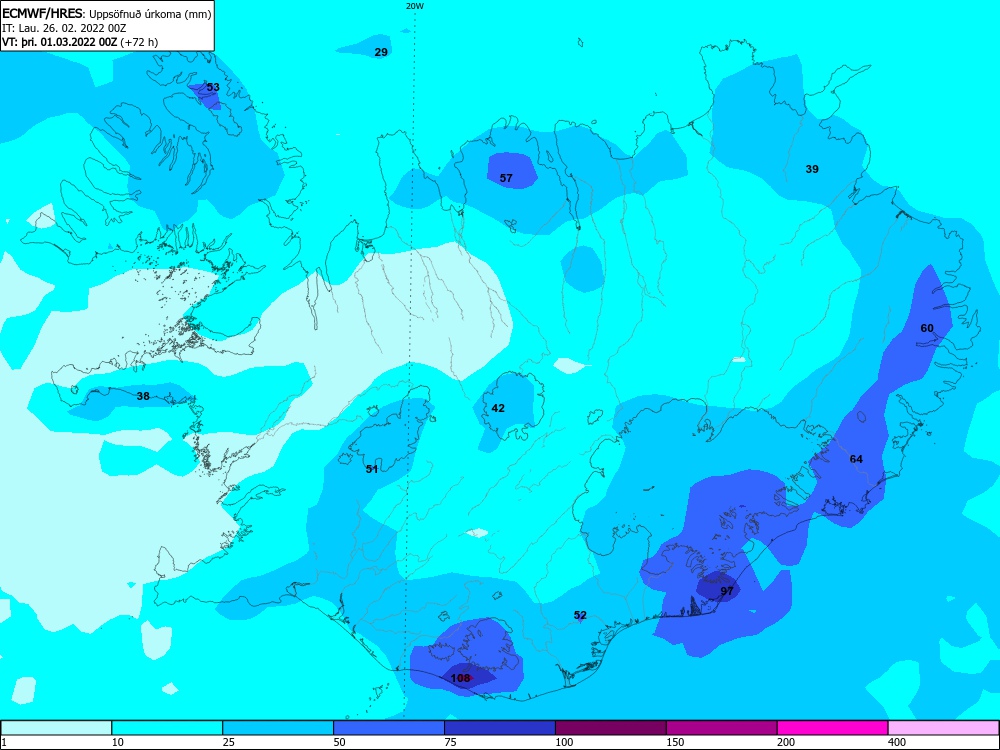The width and height of the screenshot is (1000, 750).
Task: Click the 42 precipitation value label
Action: coord(498,408)
